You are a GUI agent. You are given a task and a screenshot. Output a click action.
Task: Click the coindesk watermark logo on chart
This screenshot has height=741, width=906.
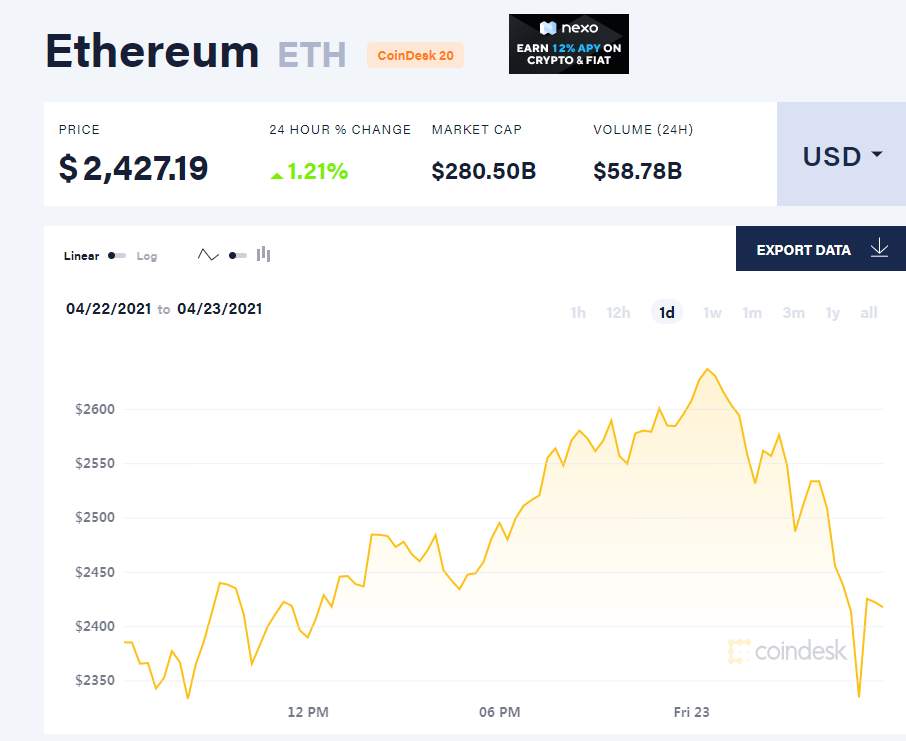(788, 651)
